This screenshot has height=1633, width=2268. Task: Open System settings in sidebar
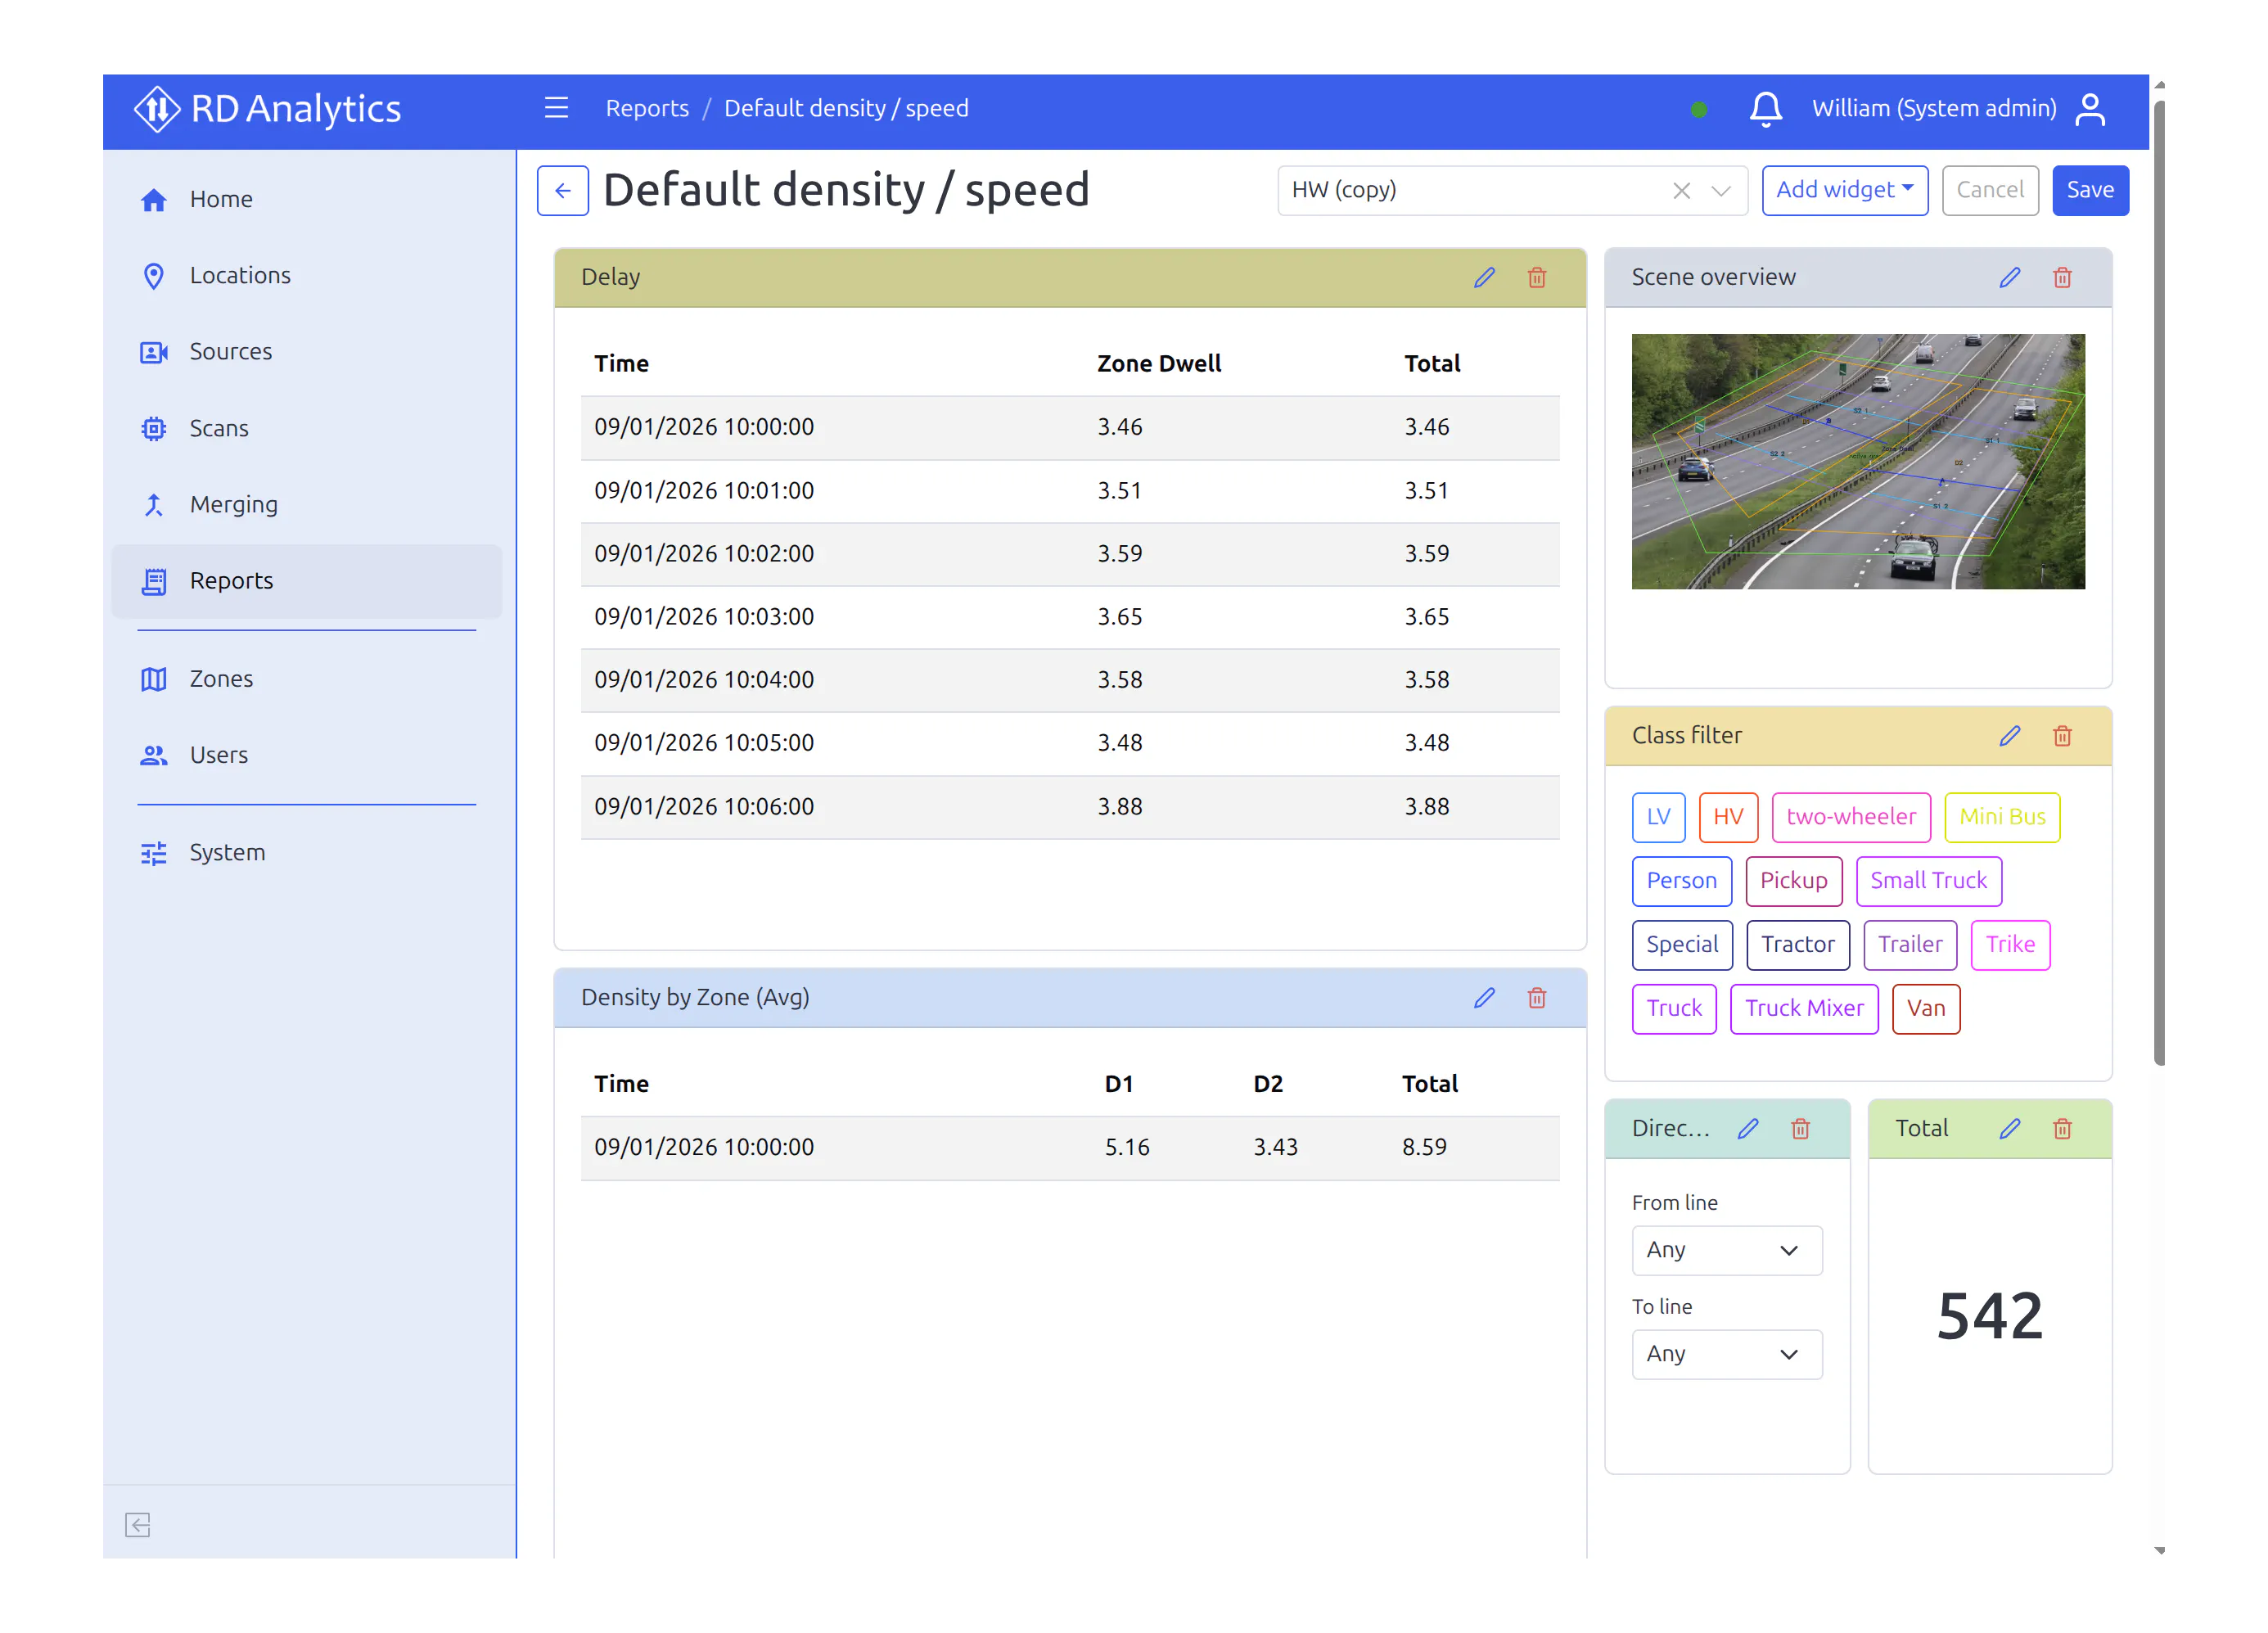[x=307, y=853]
